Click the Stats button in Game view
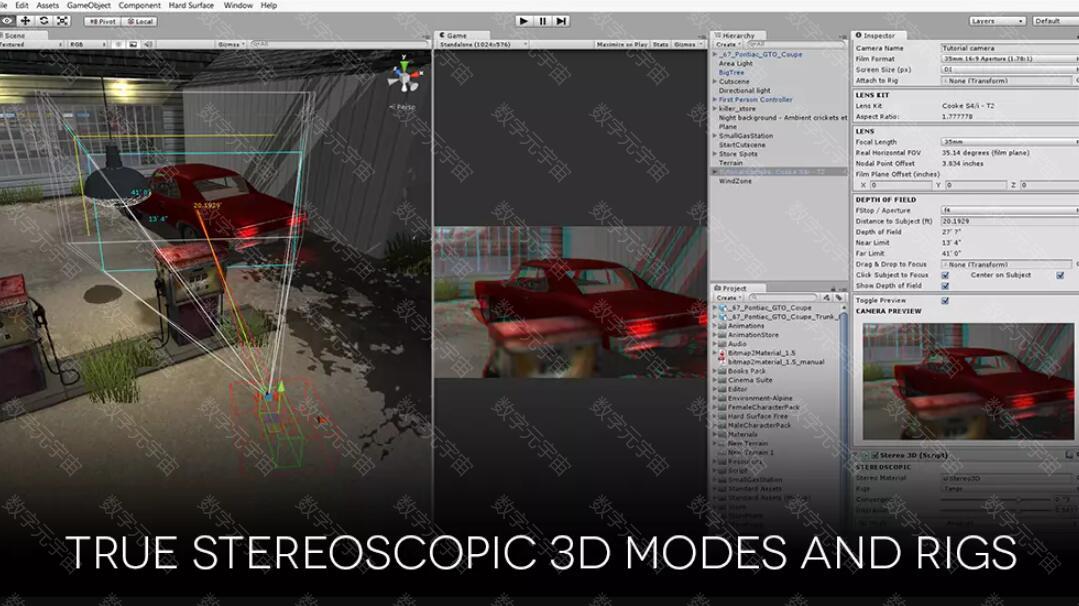The width and height of the screenshot is (1079, 606). click(x=661, y=45)
